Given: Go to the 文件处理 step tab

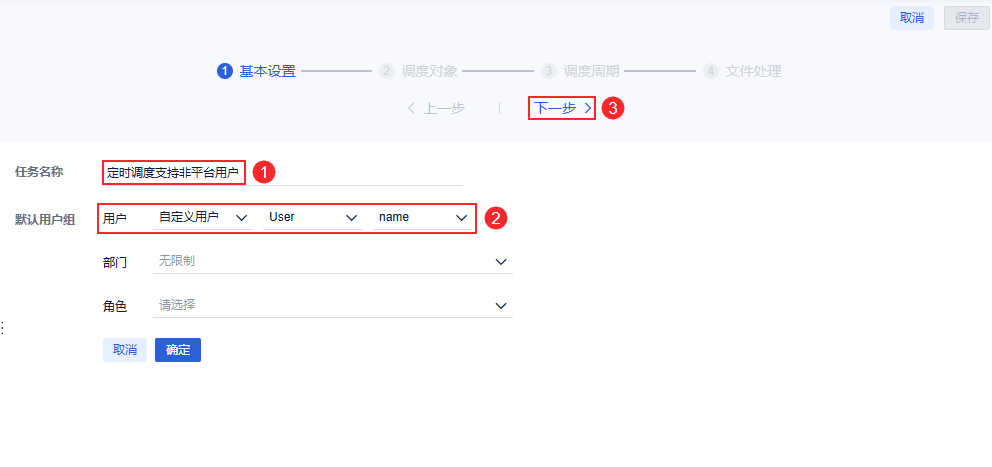Looking at the screenshot, I should pos(753,71).
